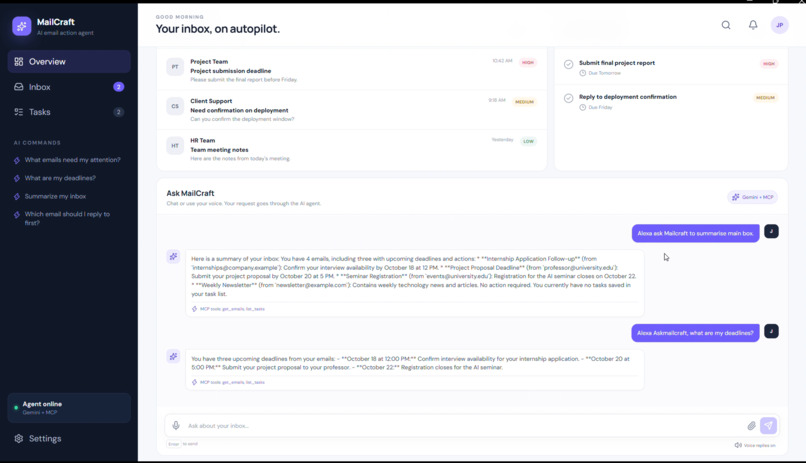Click Reply to deployment confirmation task title
Viewport: 806px width, 463px height.
(x=628, y=97)
